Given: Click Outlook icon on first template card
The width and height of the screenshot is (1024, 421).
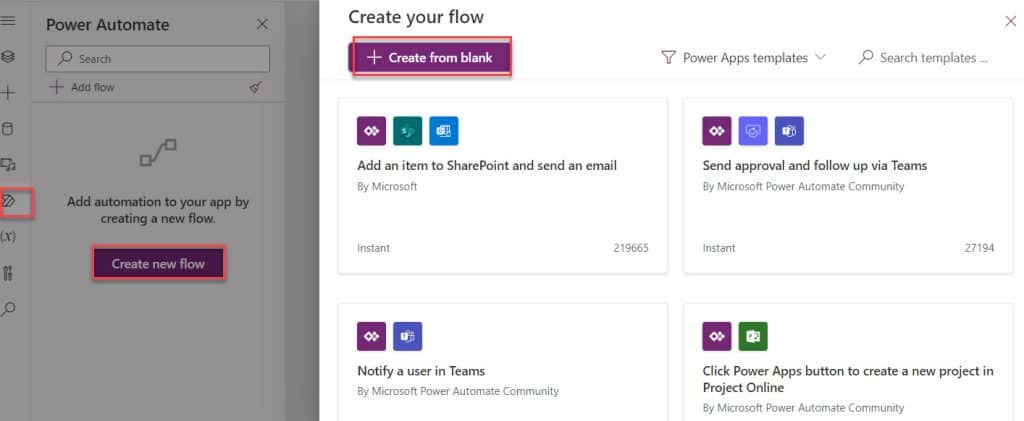Looking at the screenshot, I should (444, 131).
